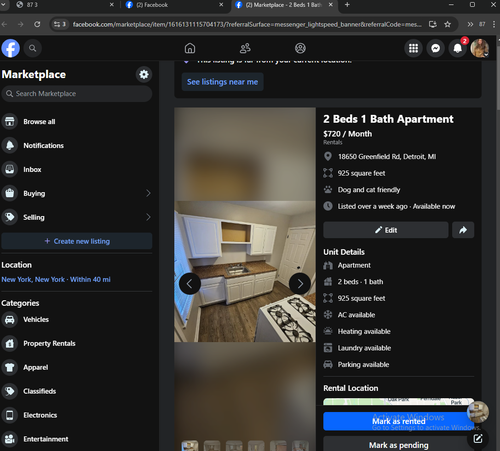The height and width of the screenshot is (451, 500).
Task: Click the kitchen listing photo
Action: click(x=245, y=271)
